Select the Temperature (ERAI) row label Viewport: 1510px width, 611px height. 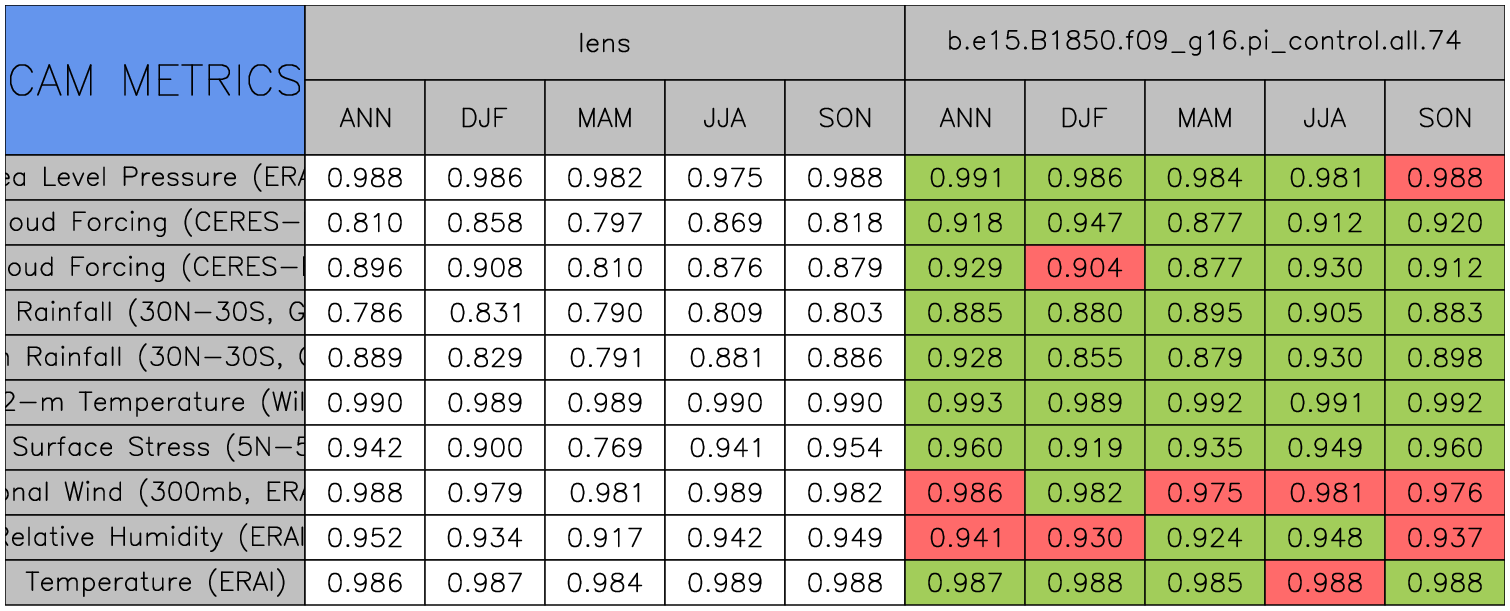155,583
